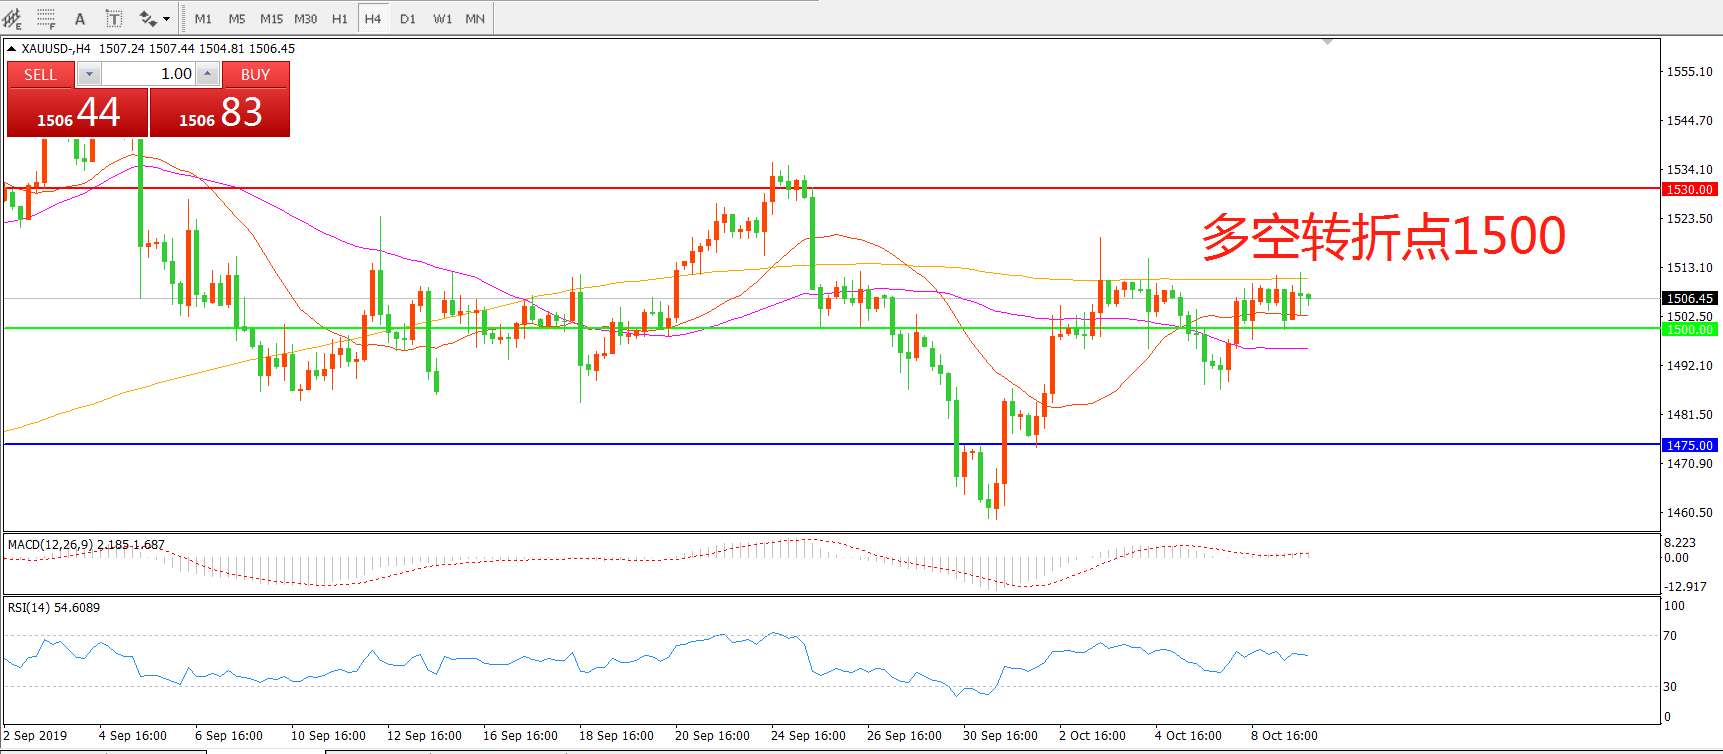
Task: Switch to the H1 timeframe
Action: point(340,19)
